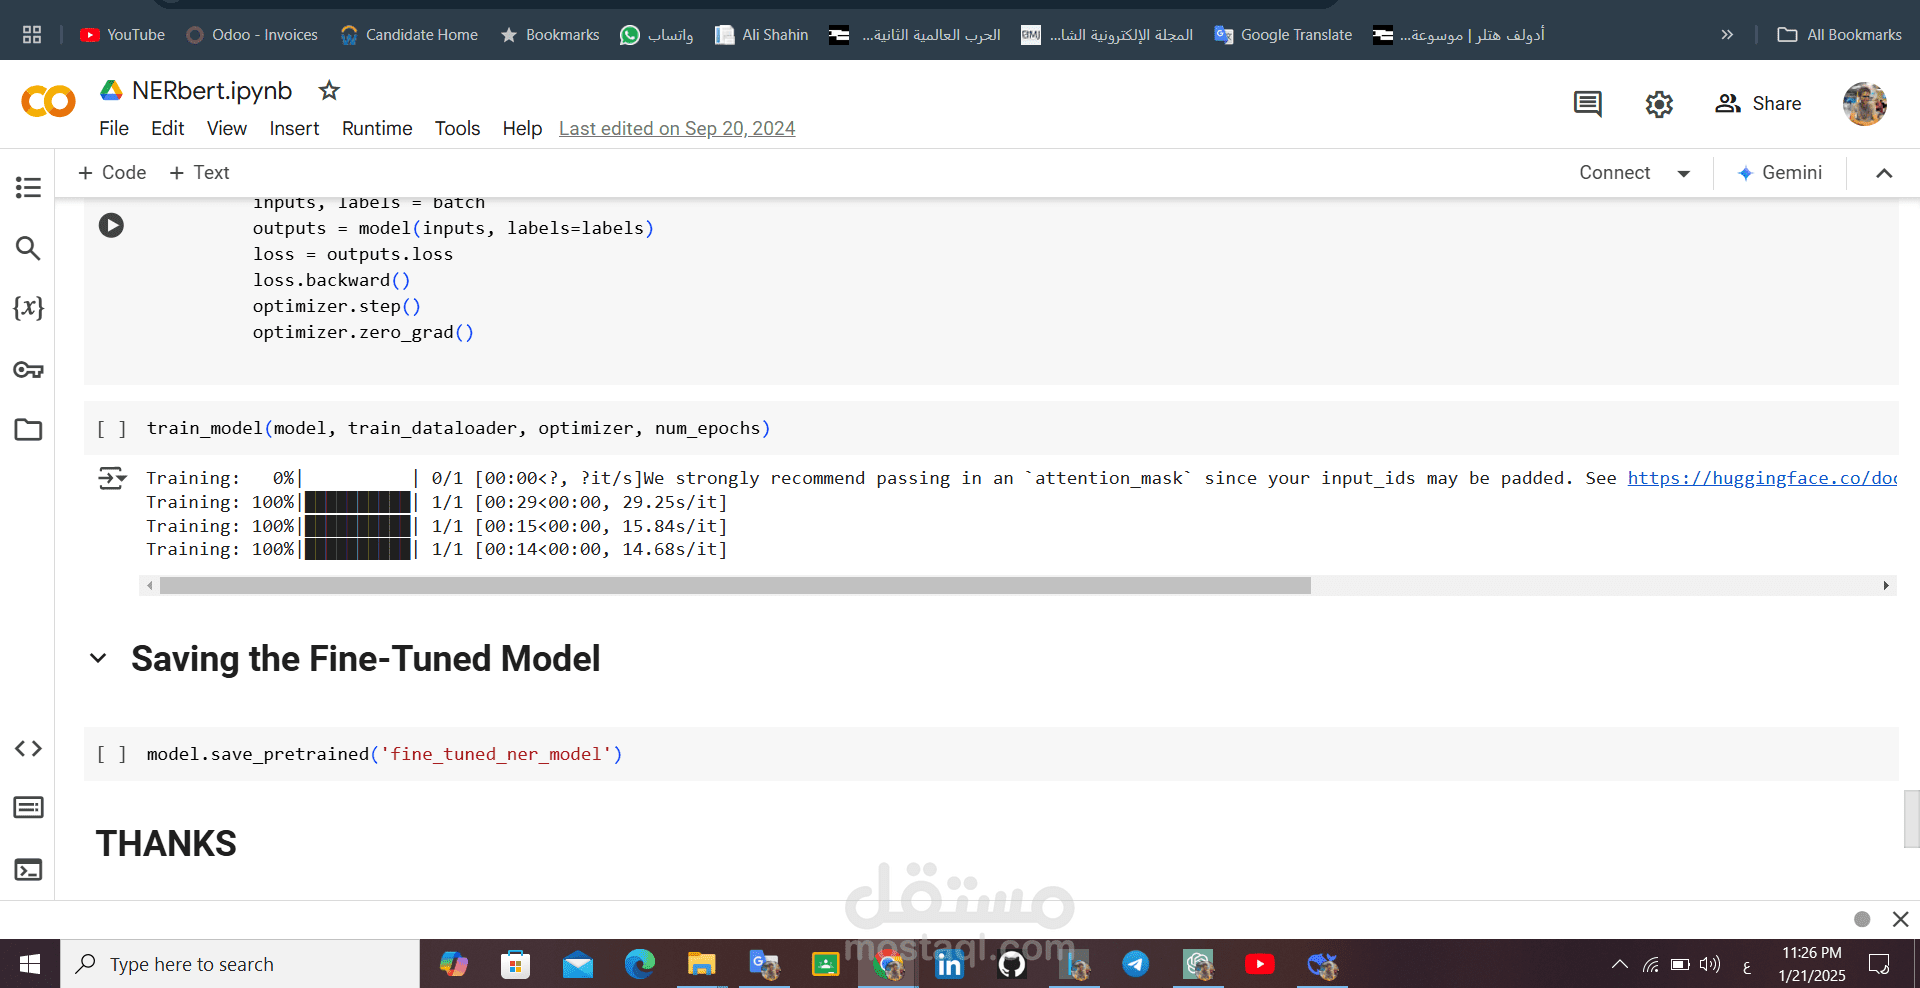Open the Variables {x} panel
Image resolution: width=1920 pixels, height=988 pixels.
click(28, 308)
